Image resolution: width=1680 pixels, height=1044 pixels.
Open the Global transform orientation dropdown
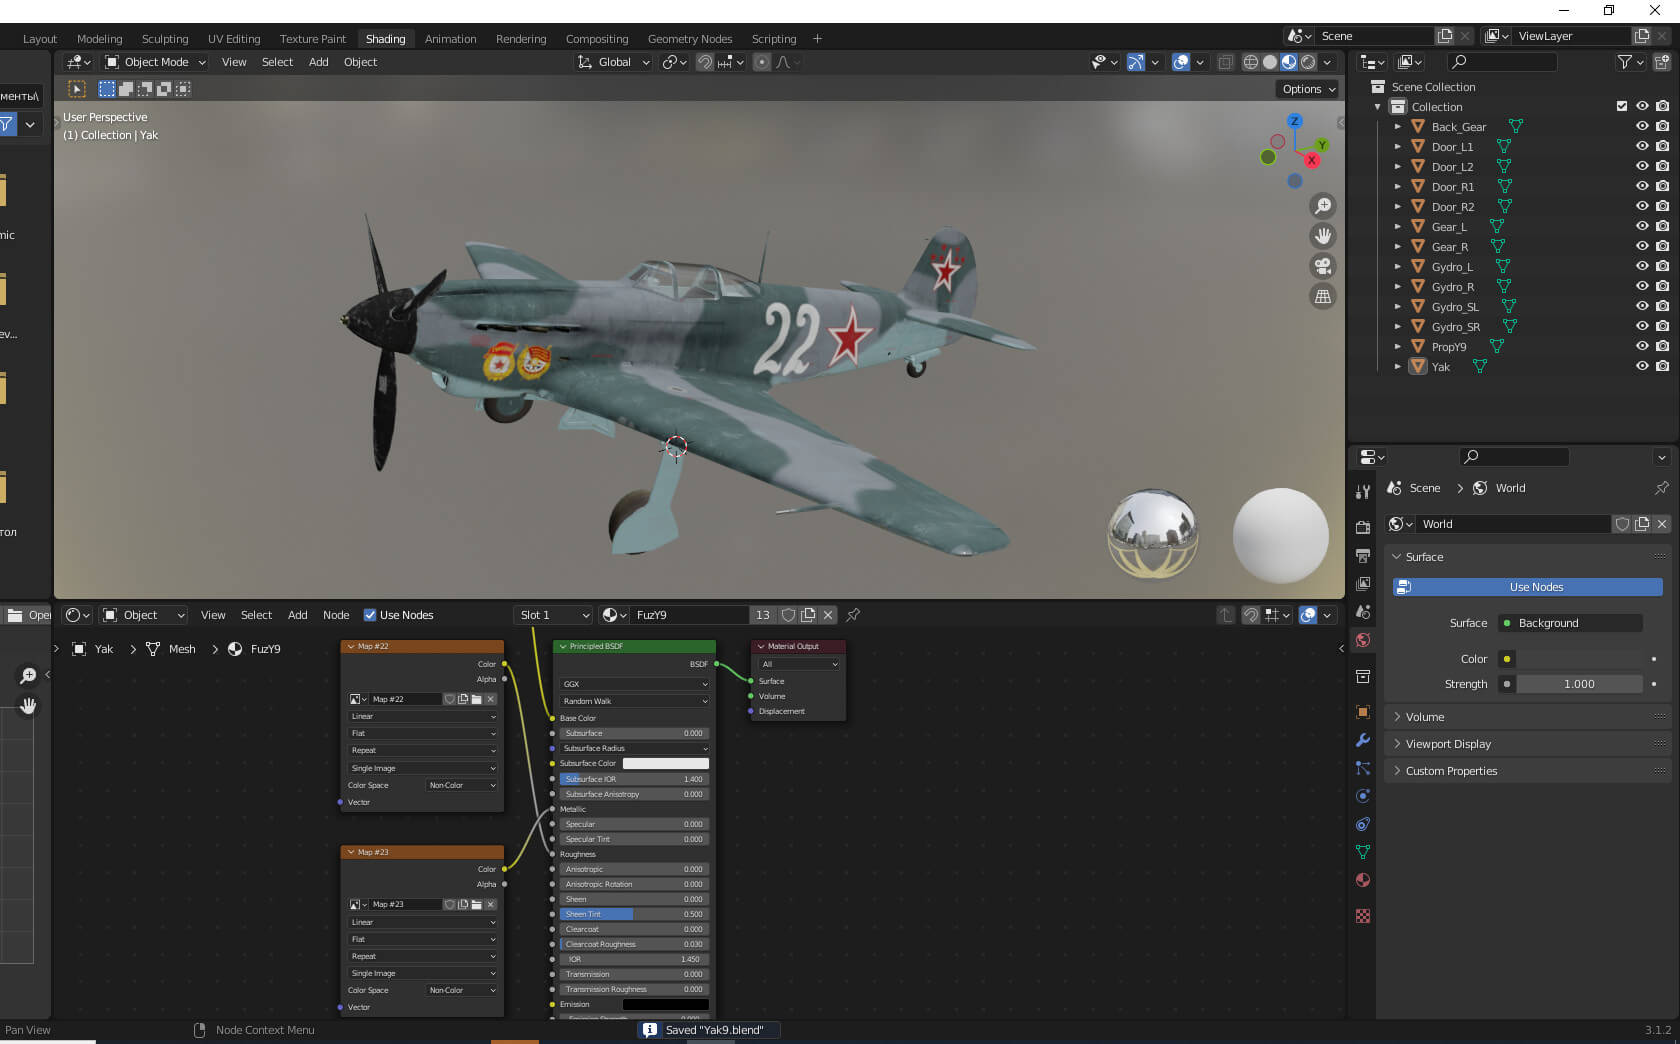click(613, 62)
